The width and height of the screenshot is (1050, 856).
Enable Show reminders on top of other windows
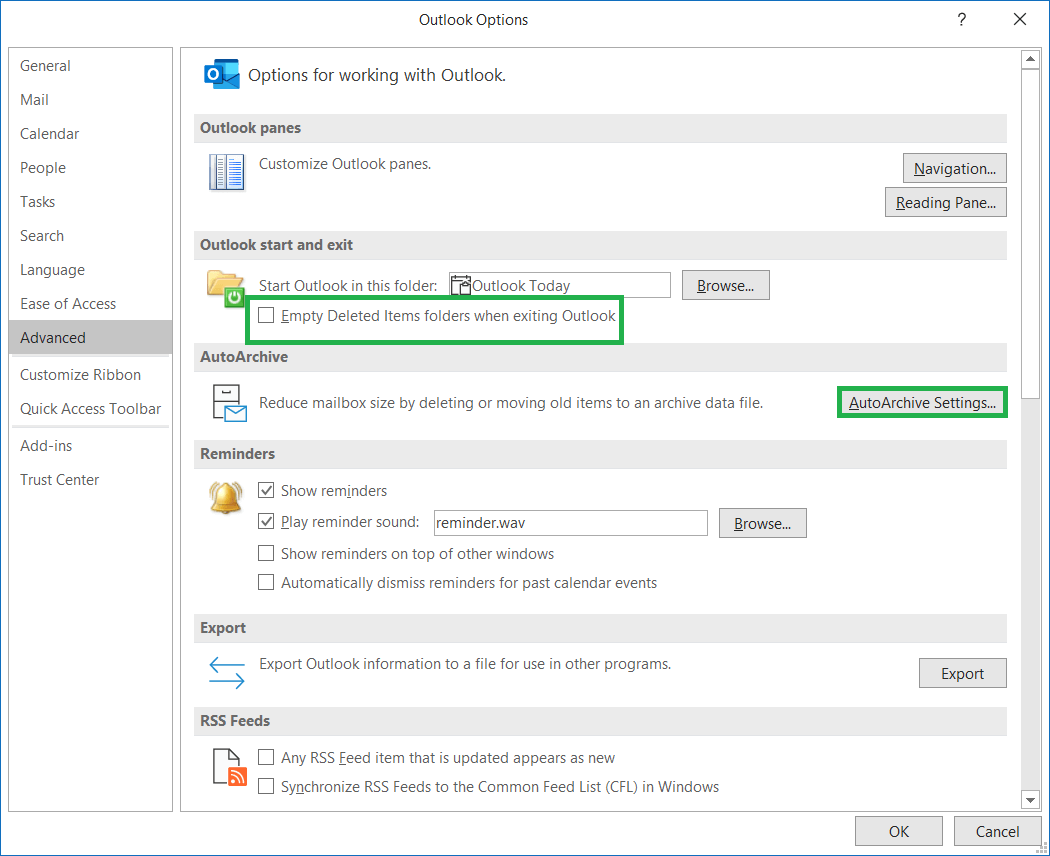pyautogui.click(x=266, y=553)
